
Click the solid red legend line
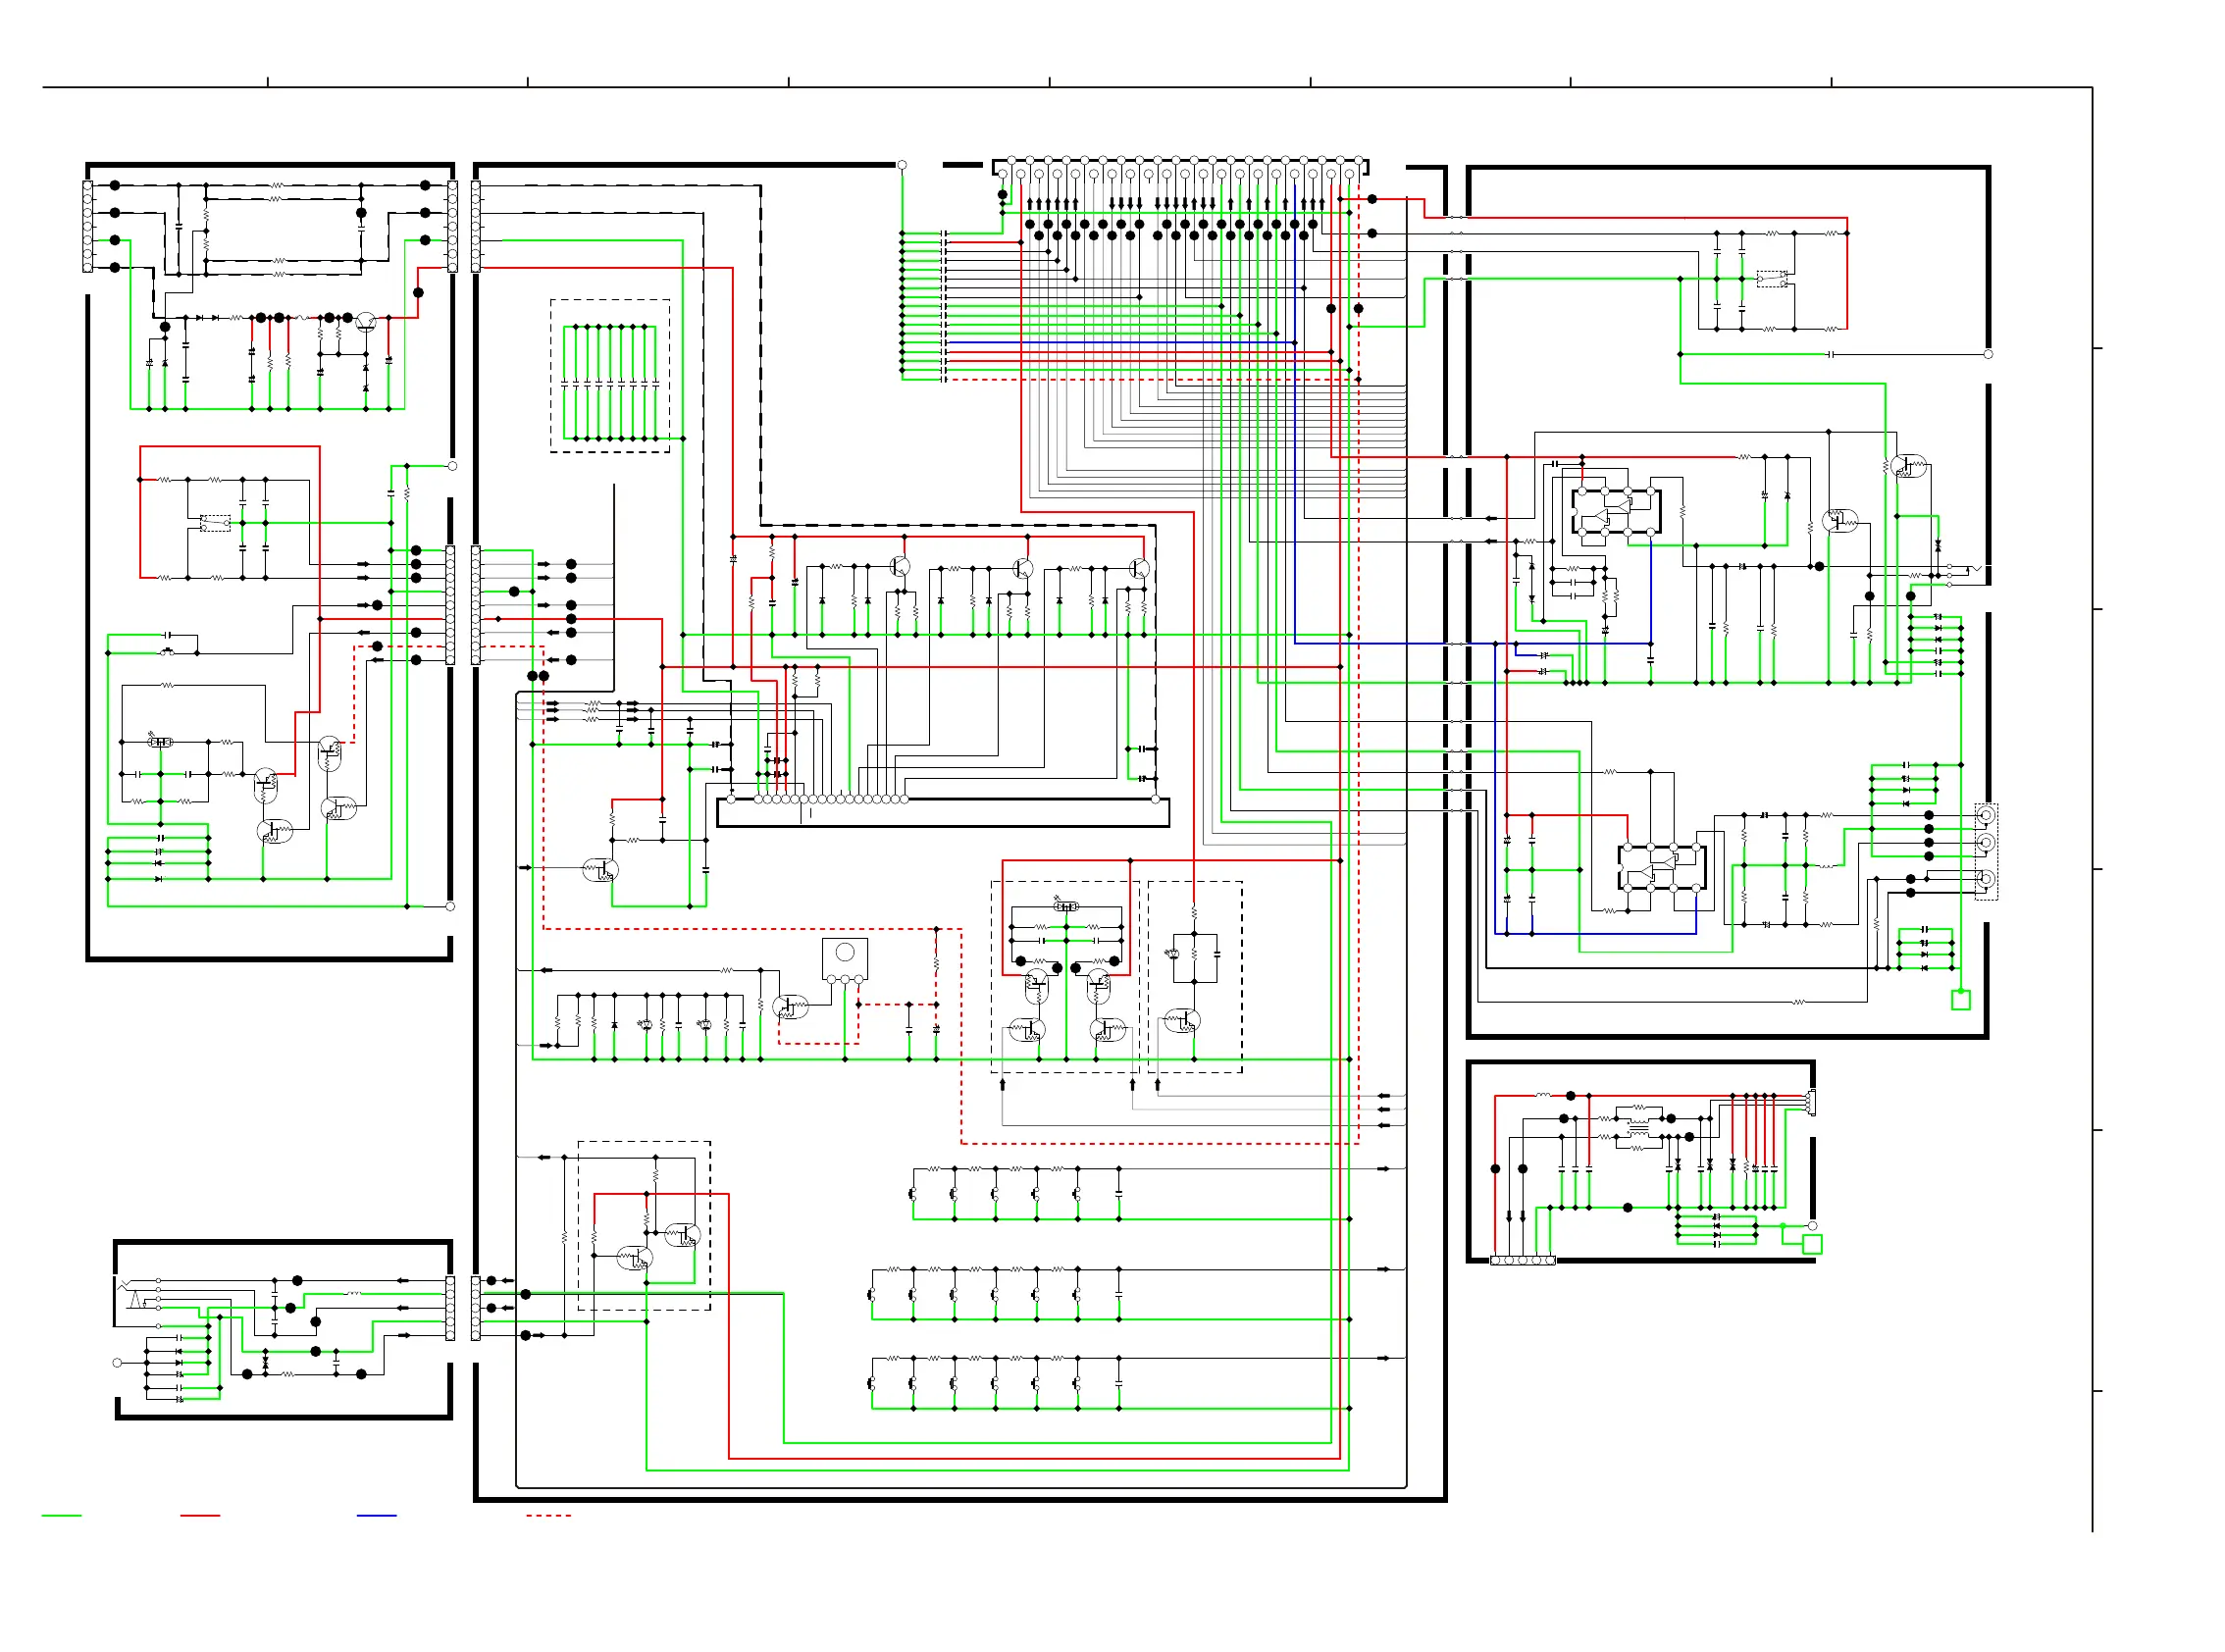[x=200, y=1516]
